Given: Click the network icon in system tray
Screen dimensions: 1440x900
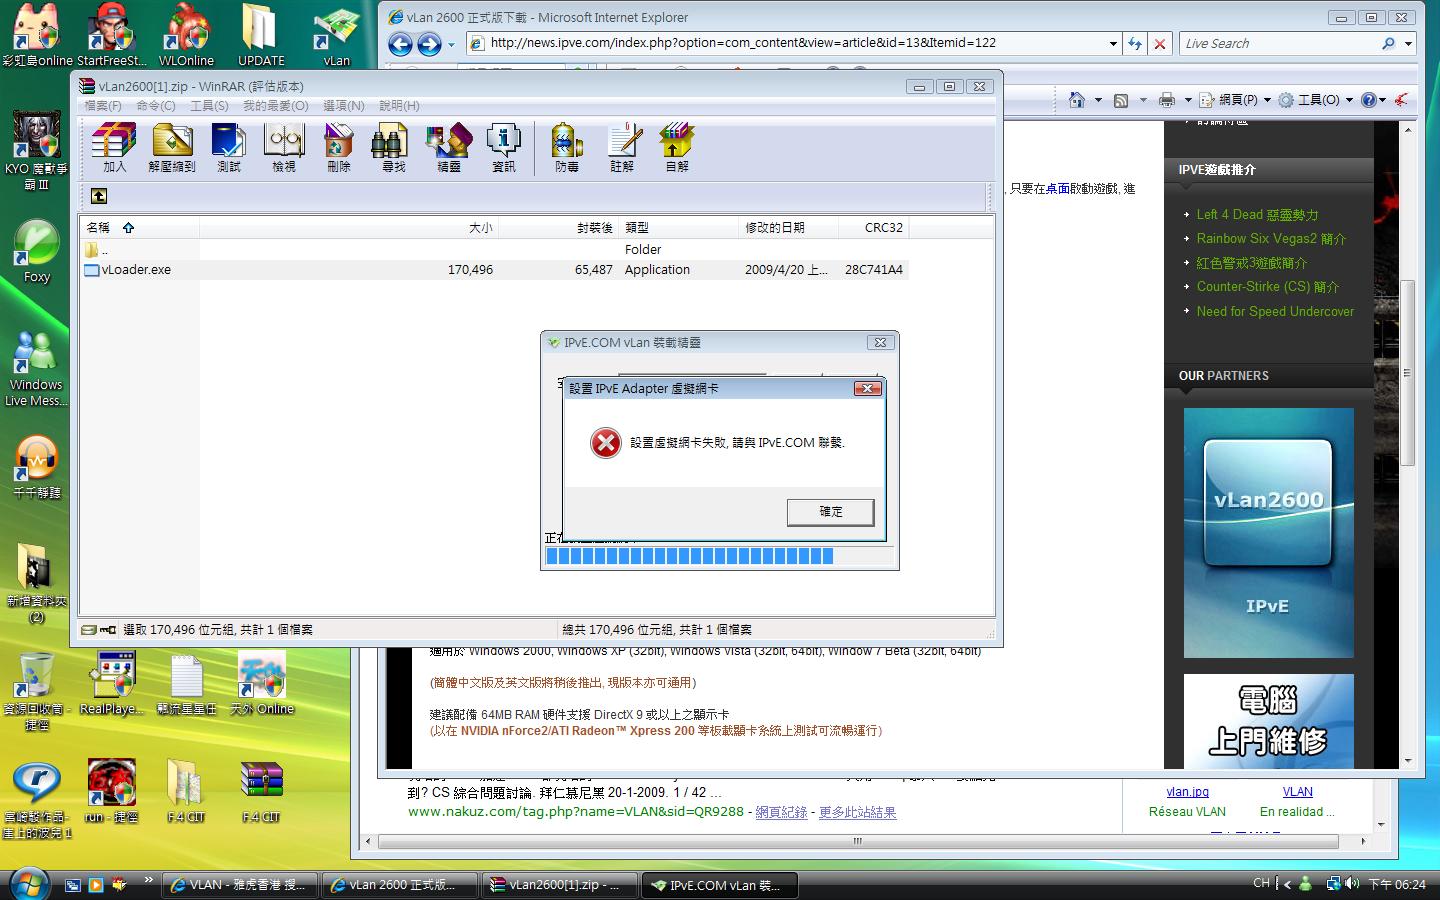Looking at the screenshot, I should (x=1332, y=884).
